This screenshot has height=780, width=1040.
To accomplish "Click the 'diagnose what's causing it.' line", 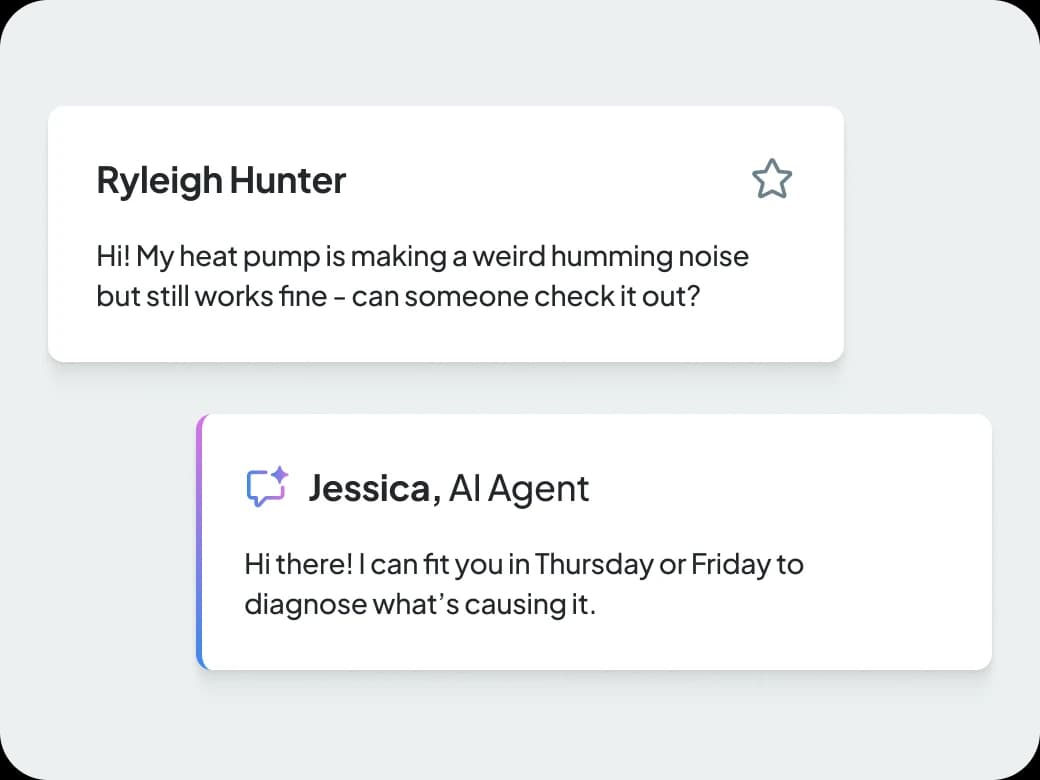I will (x=420, y=604).
